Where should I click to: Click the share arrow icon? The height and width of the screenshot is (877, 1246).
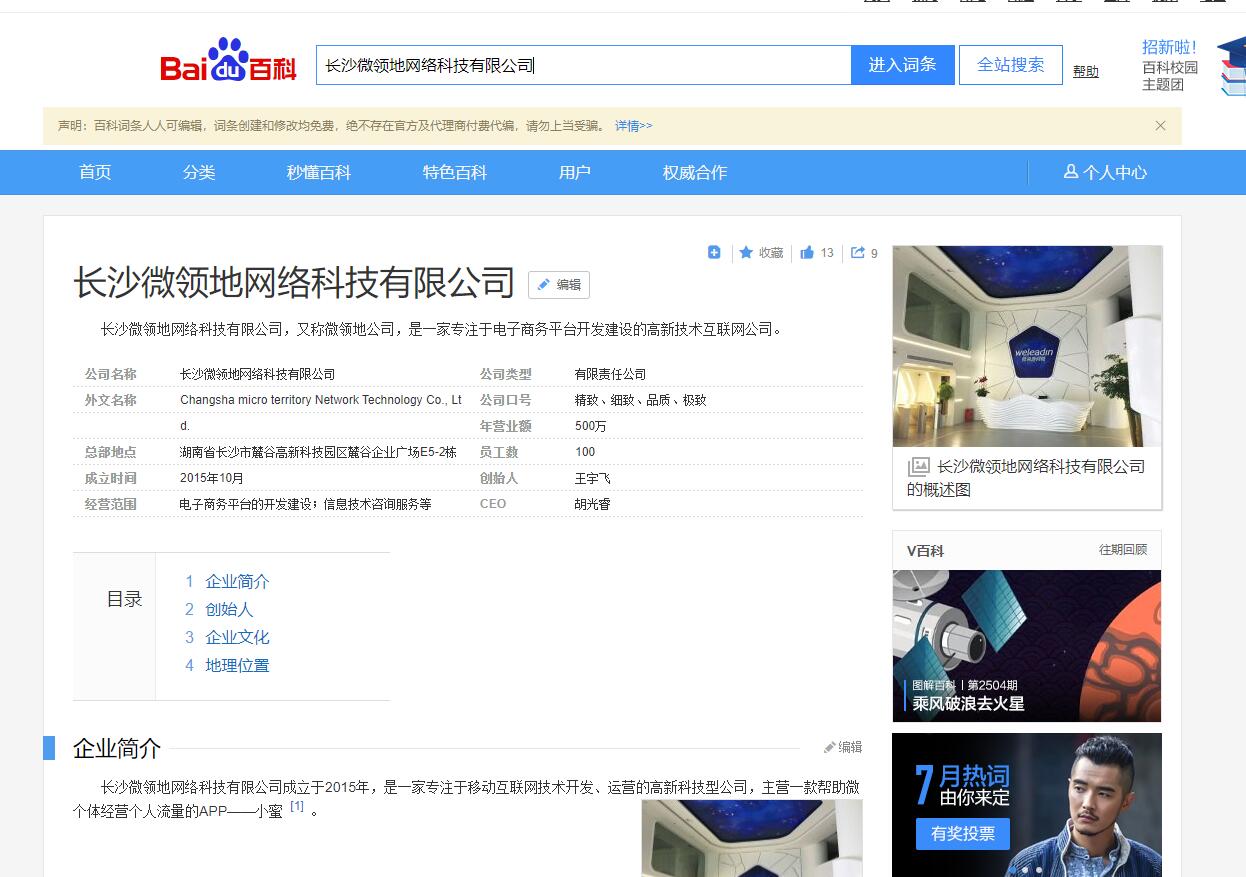coord(858,253)
